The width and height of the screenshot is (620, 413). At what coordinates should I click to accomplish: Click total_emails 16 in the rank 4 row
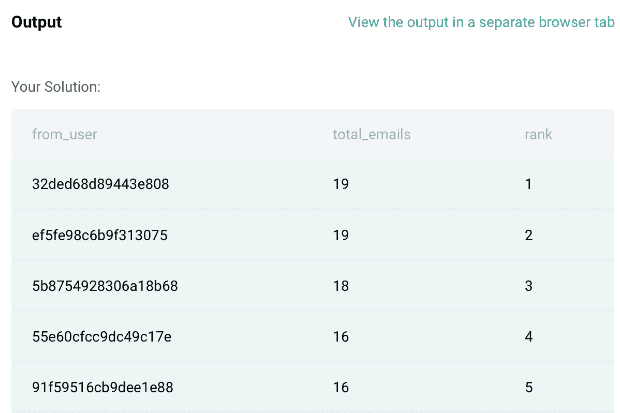click(341, 337)
